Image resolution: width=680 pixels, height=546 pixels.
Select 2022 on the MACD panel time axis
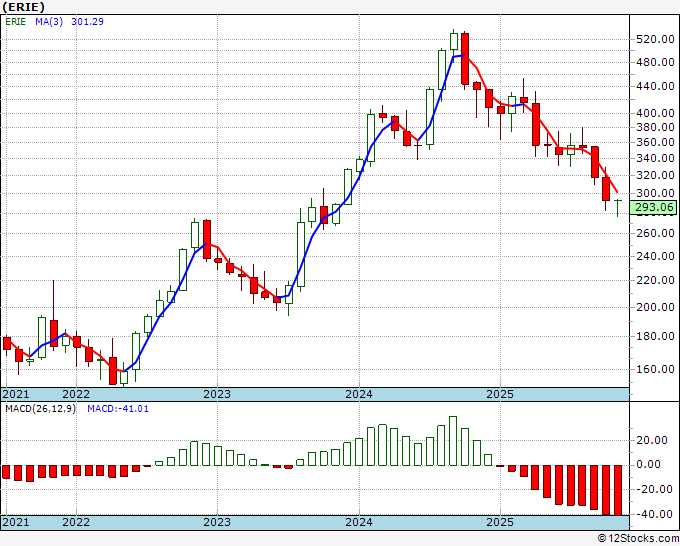76,522
